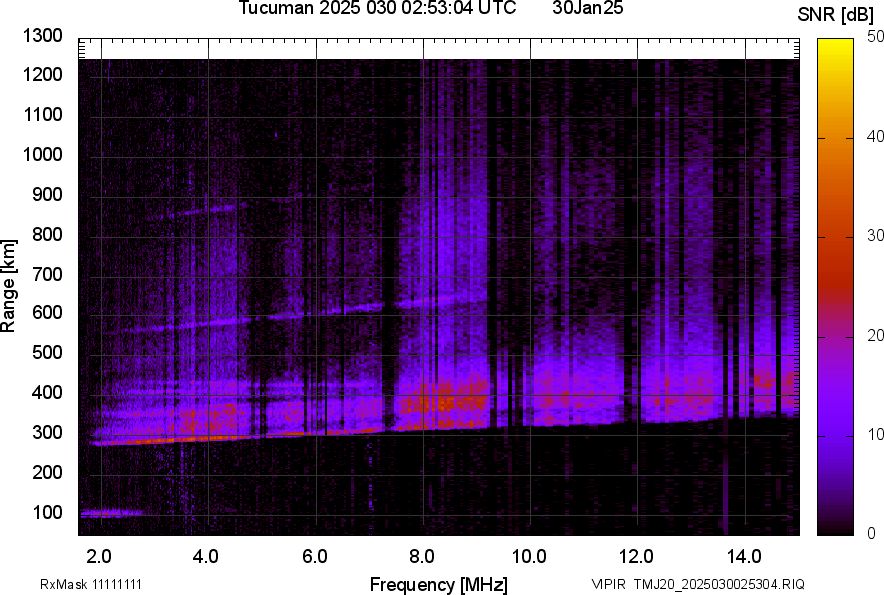The image size is (884, 595).
Task: Click the 2.0 frequency tick label
Action: [99, 556]
